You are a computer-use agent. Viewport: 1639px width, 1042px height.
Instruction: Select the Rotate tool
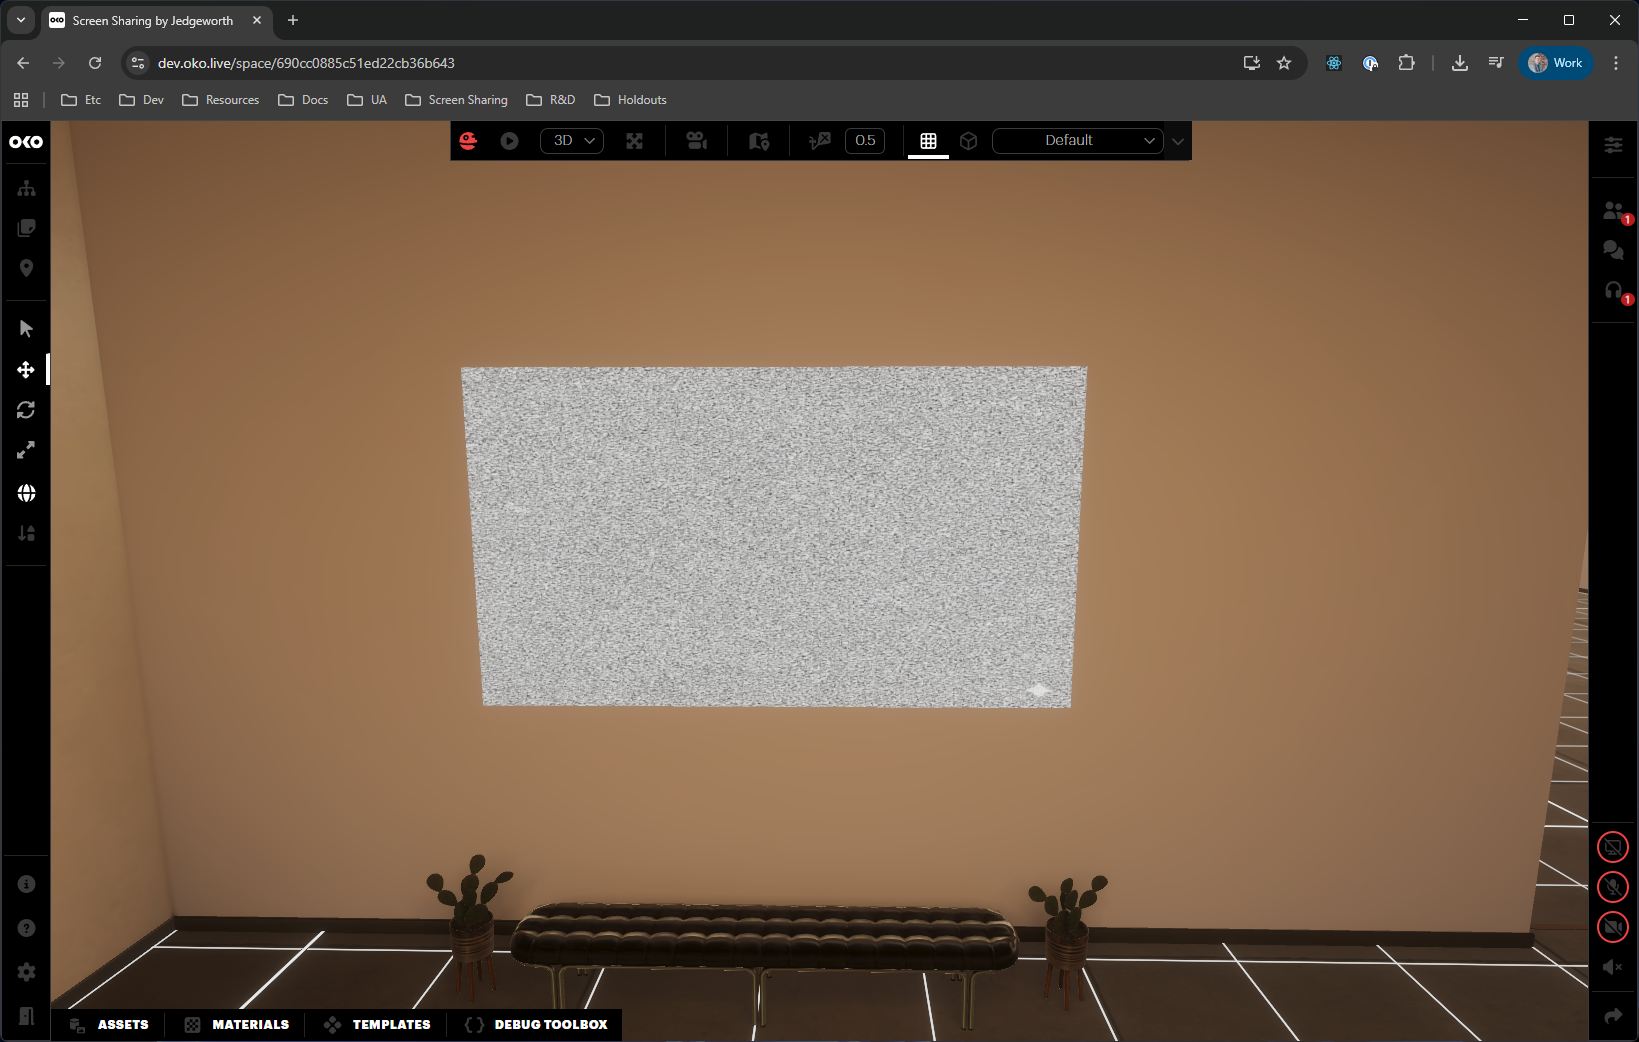tap(26, 410)
